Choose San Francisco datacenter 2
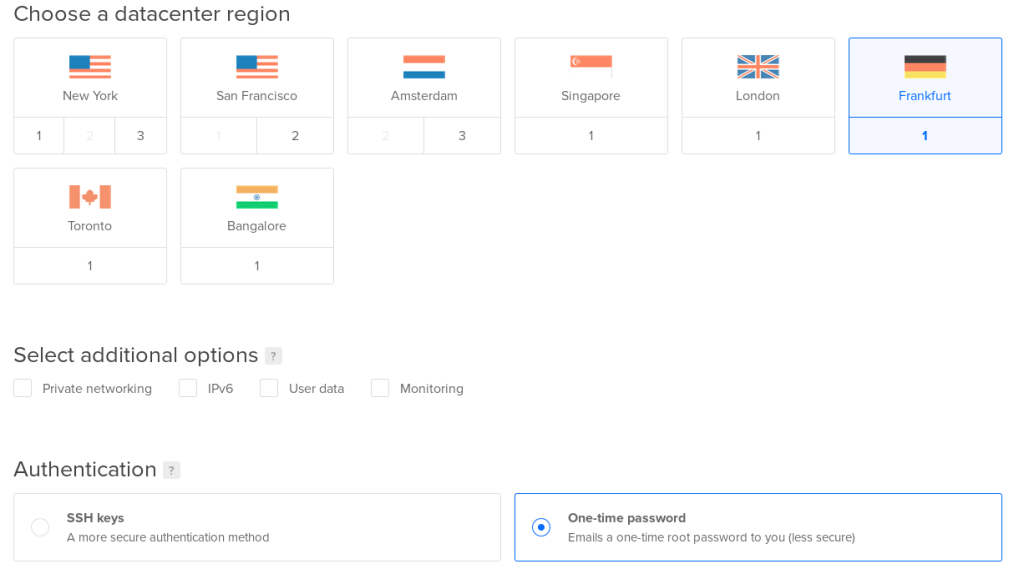 295,136
